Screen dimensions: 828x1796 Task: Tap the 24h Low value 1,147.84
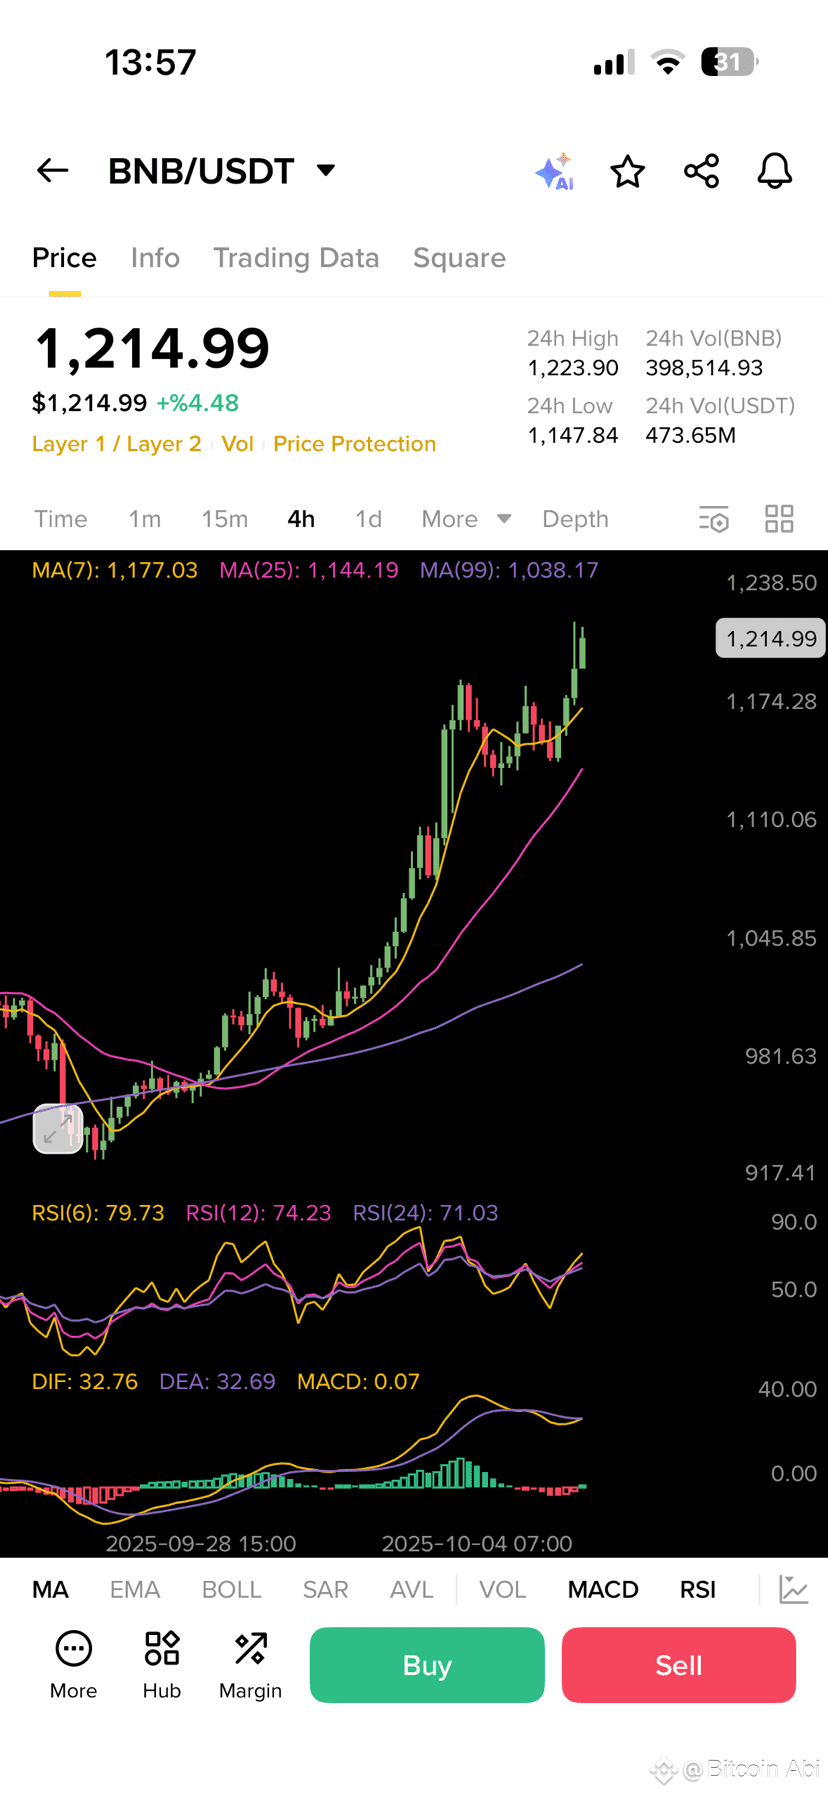(573, 435)
